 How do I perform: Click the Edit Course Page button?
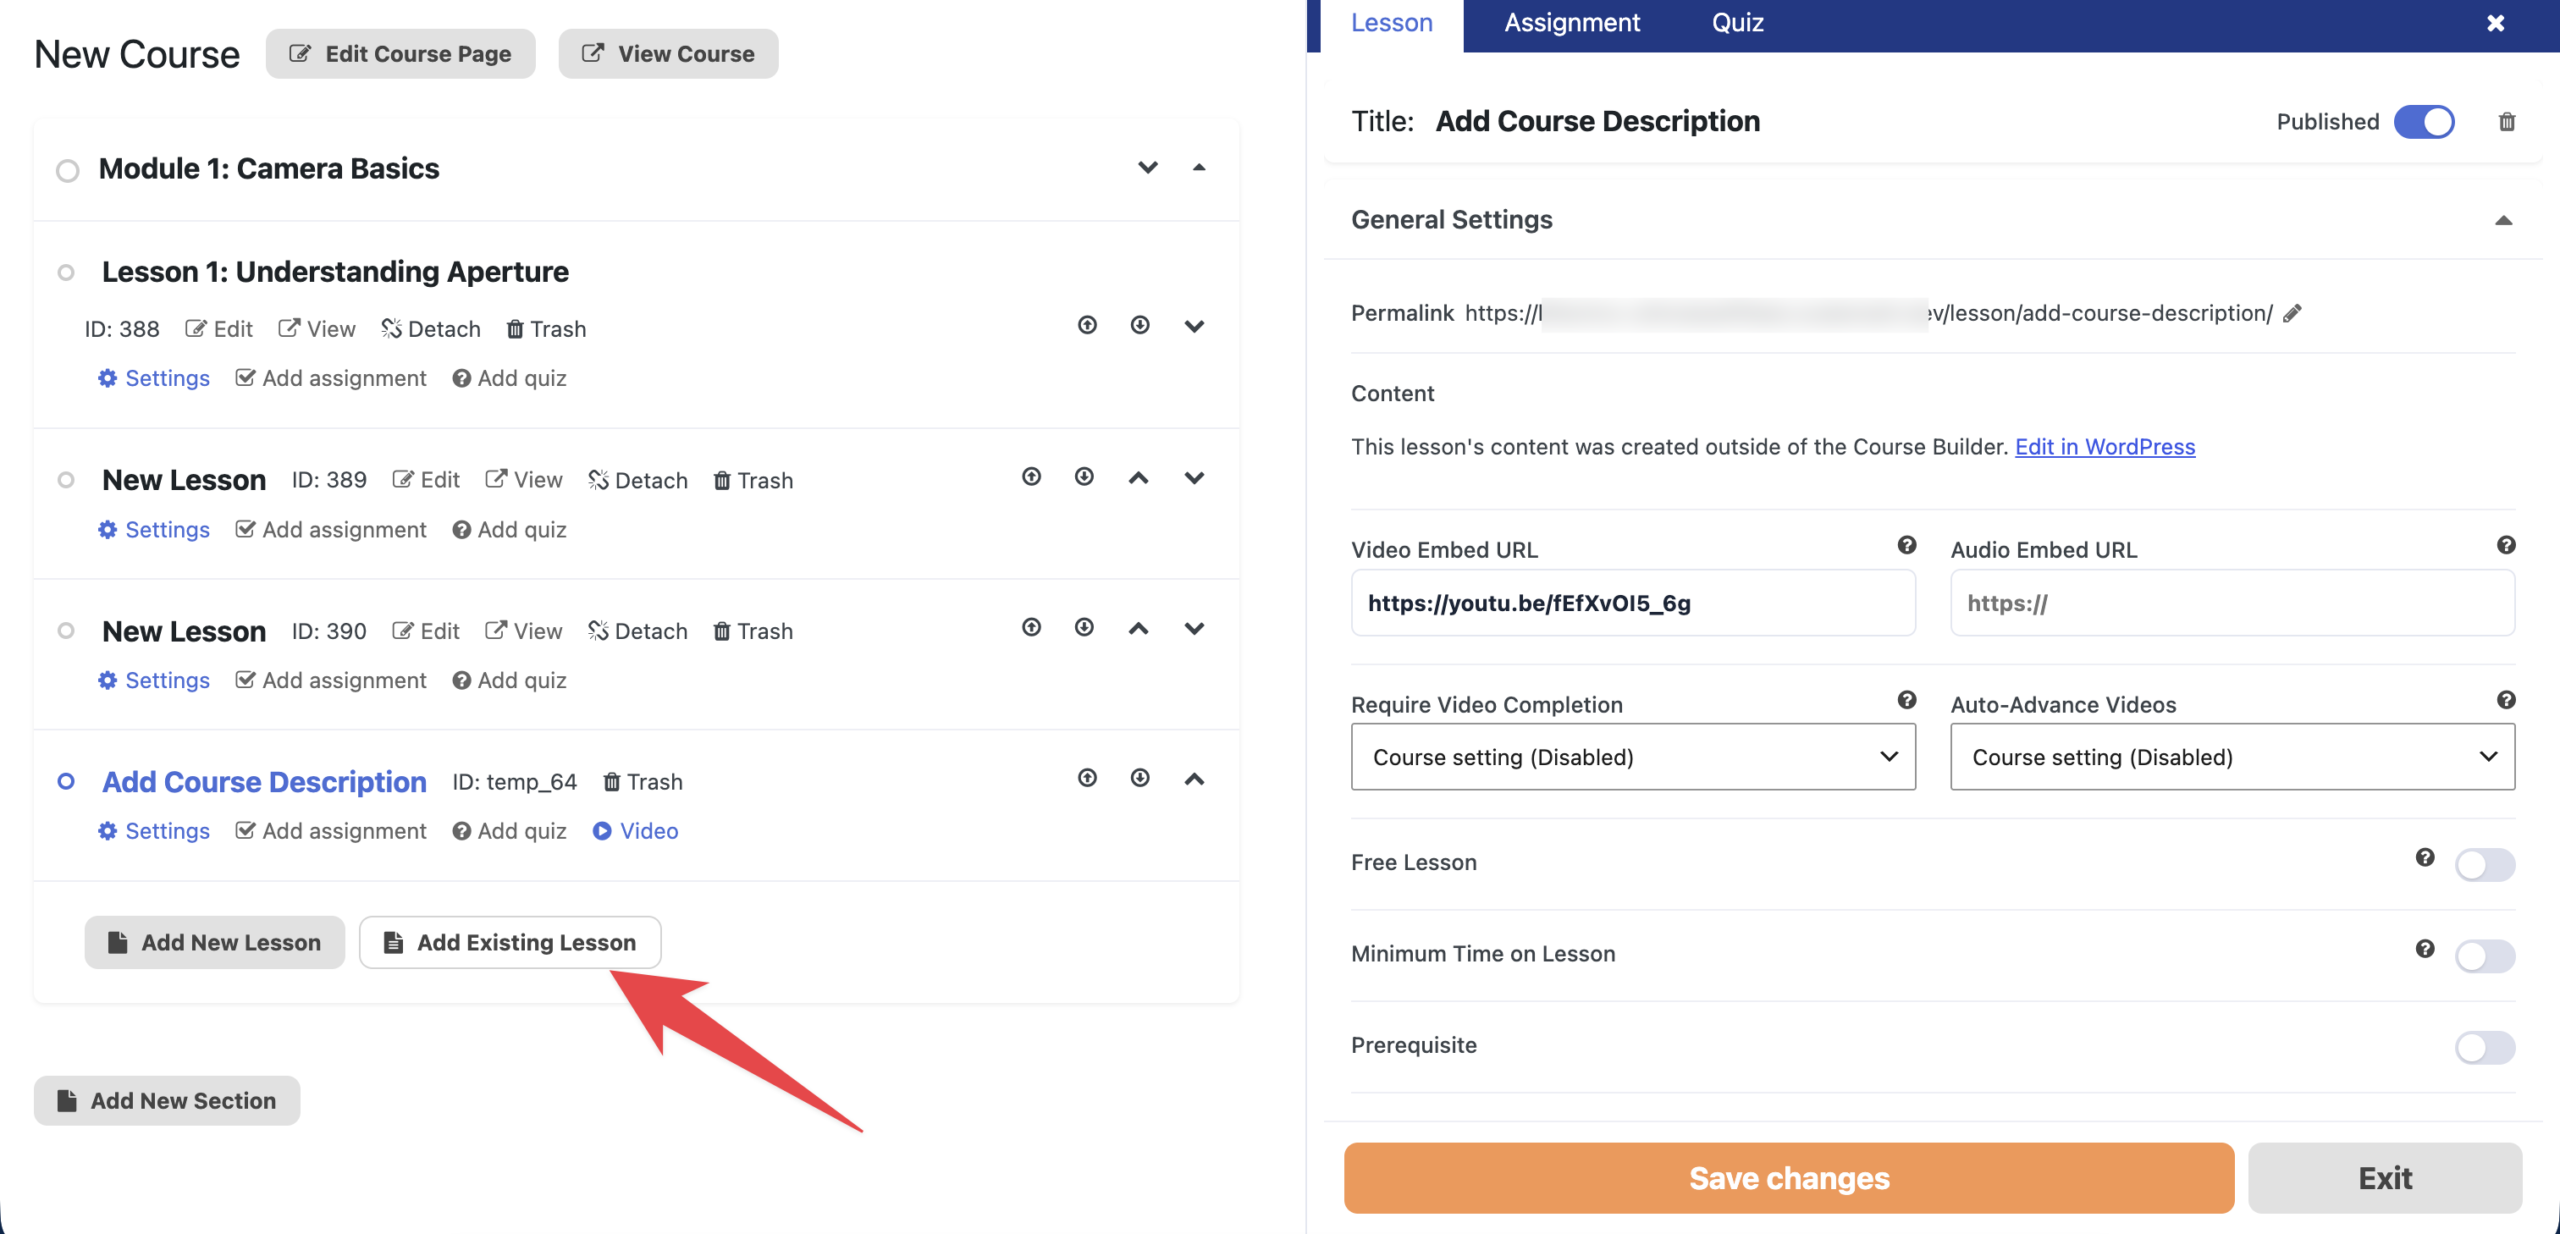click(x=400, y=54)
